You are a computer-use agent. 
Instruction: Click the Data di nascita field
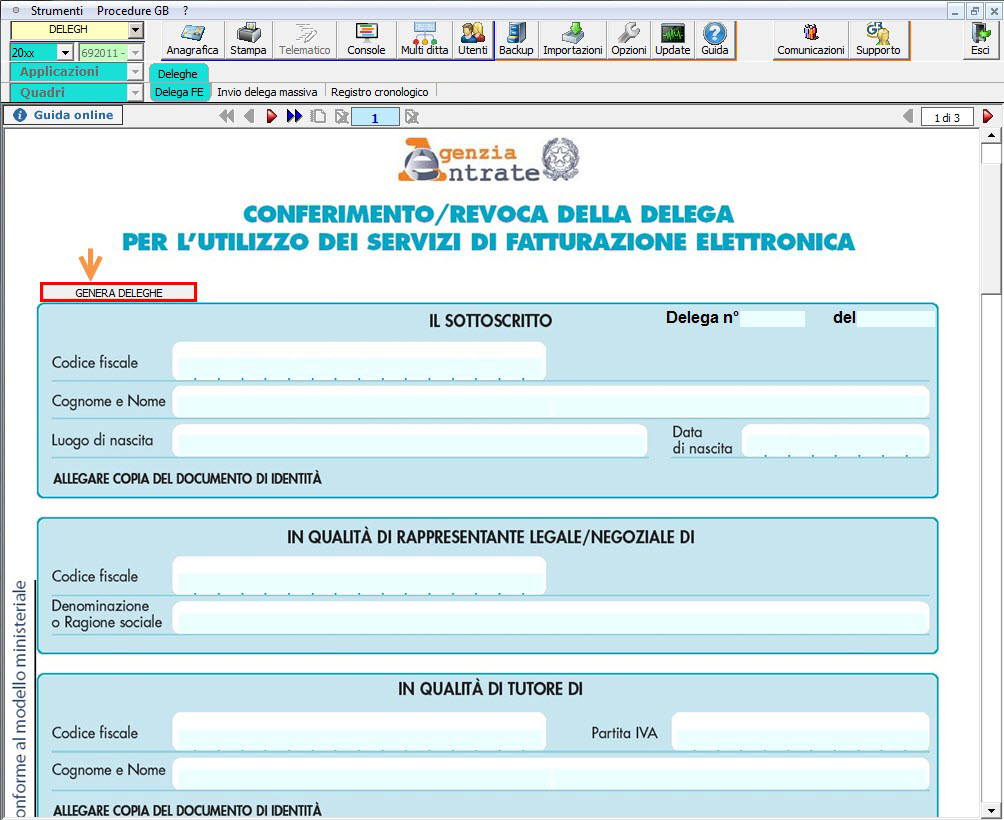[x=836, y=440]
